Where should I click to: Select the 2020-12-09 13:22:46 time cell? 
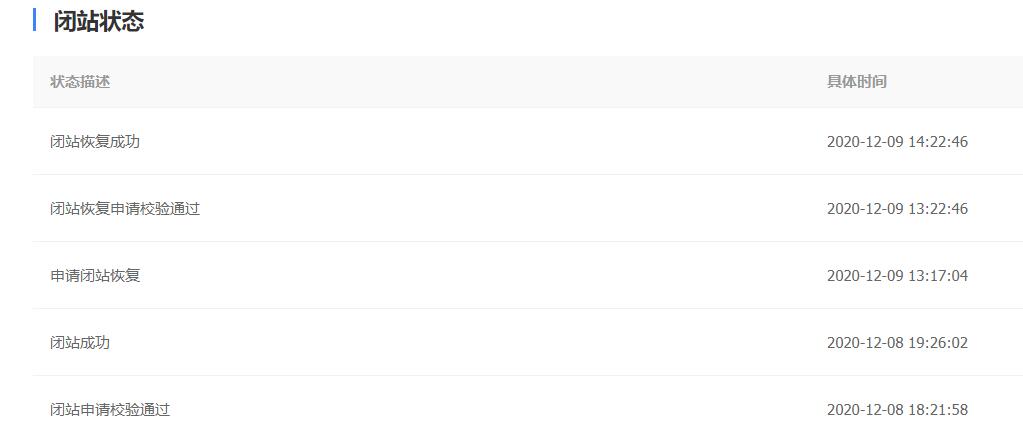897,209
